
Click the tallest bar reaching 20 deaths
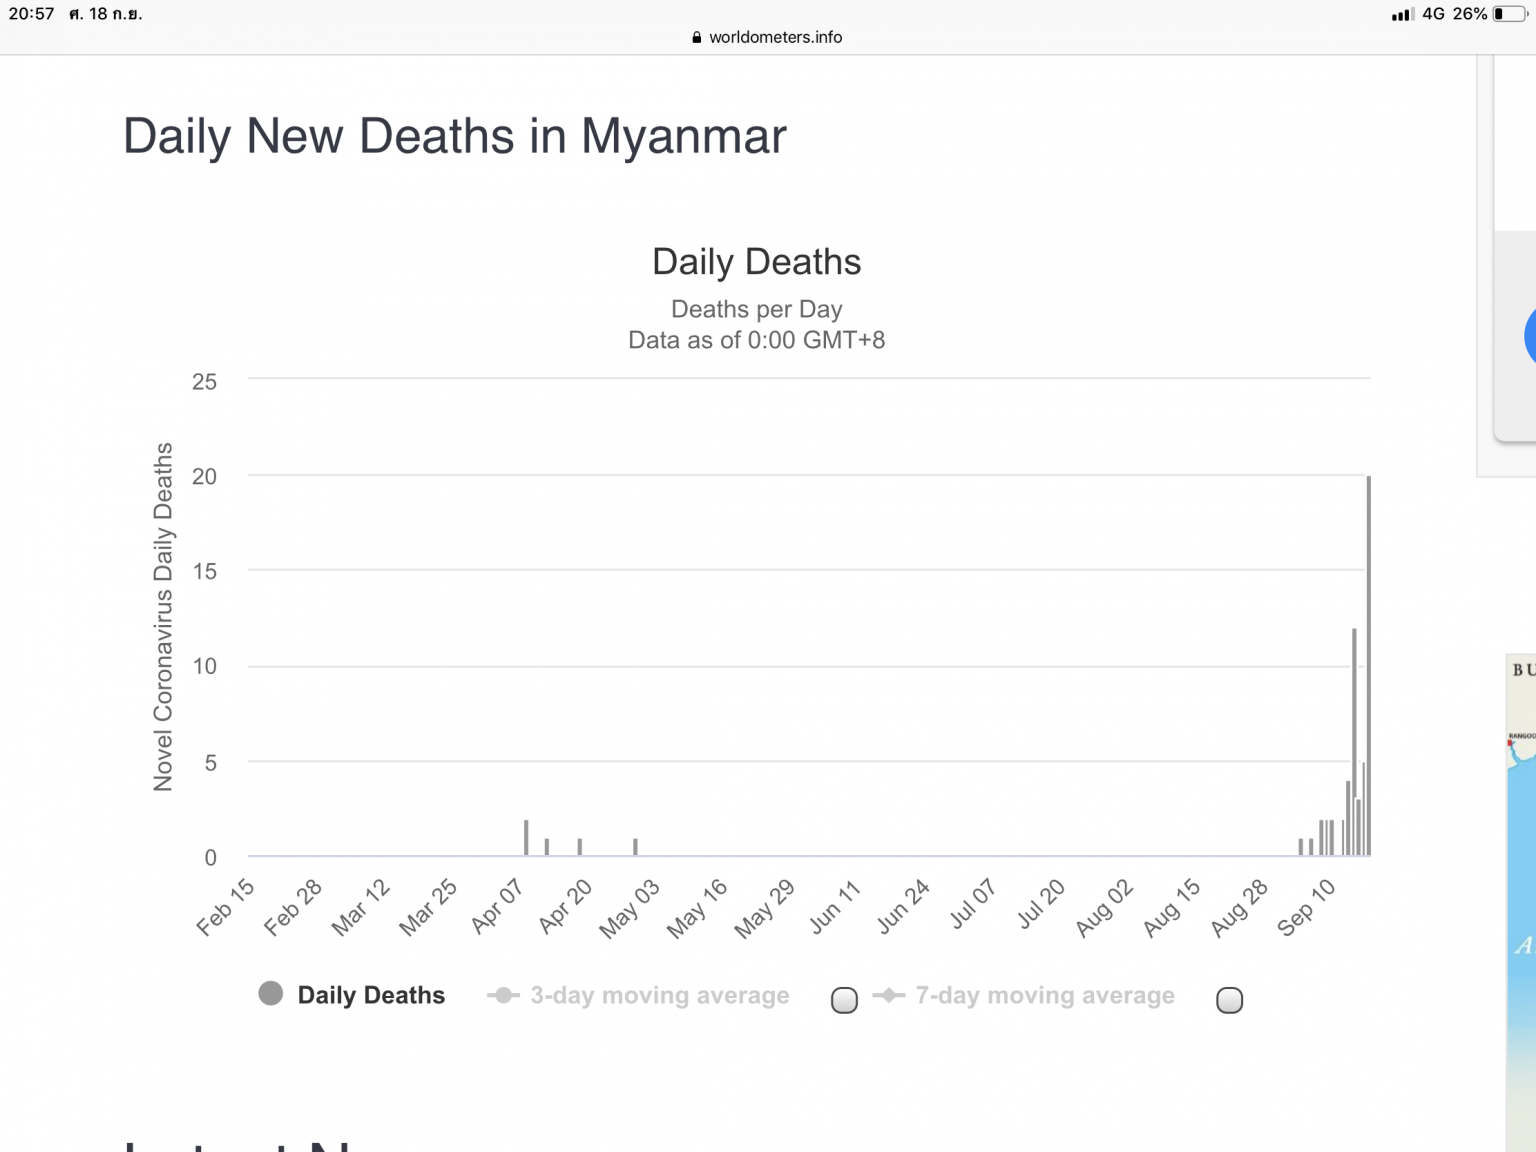tap(1368, 666)
